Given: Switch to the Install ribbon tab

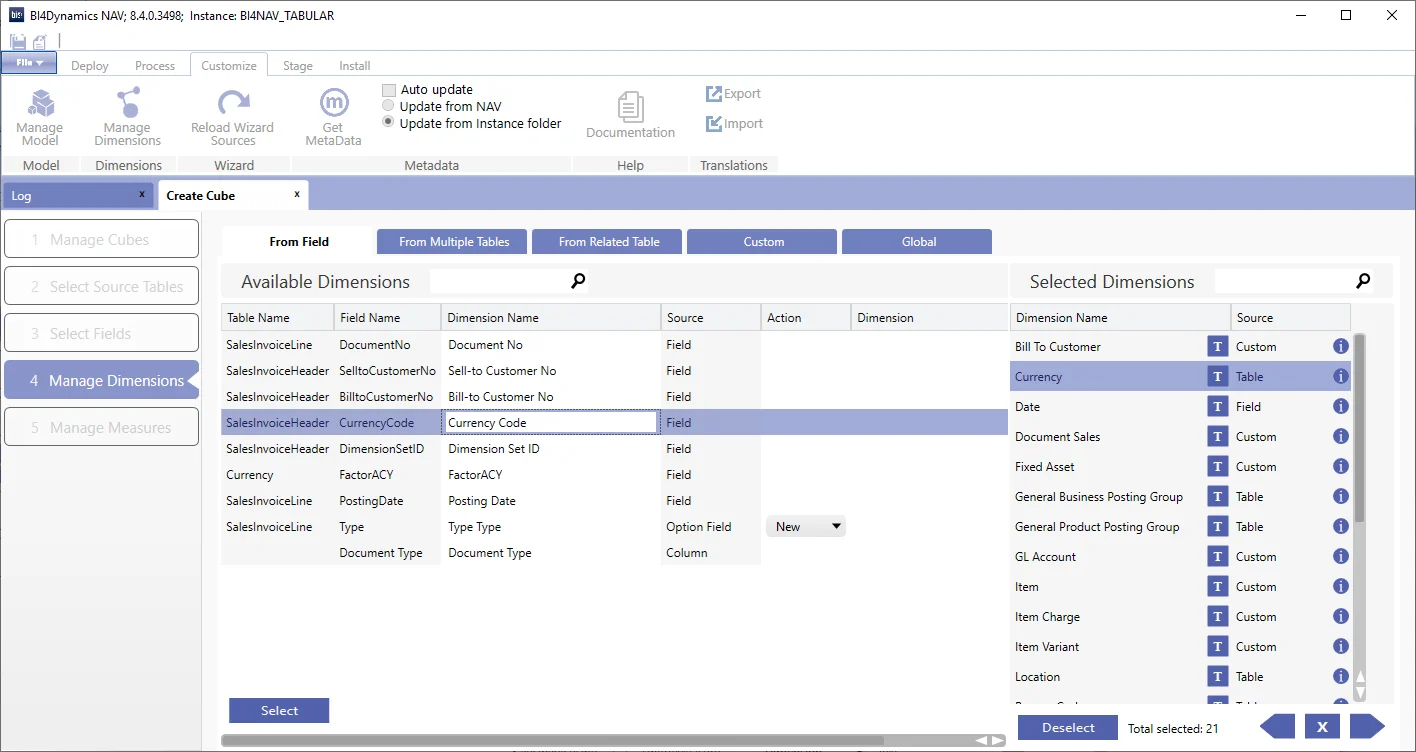Looking at the screenshot, I should tap(355, 66).
